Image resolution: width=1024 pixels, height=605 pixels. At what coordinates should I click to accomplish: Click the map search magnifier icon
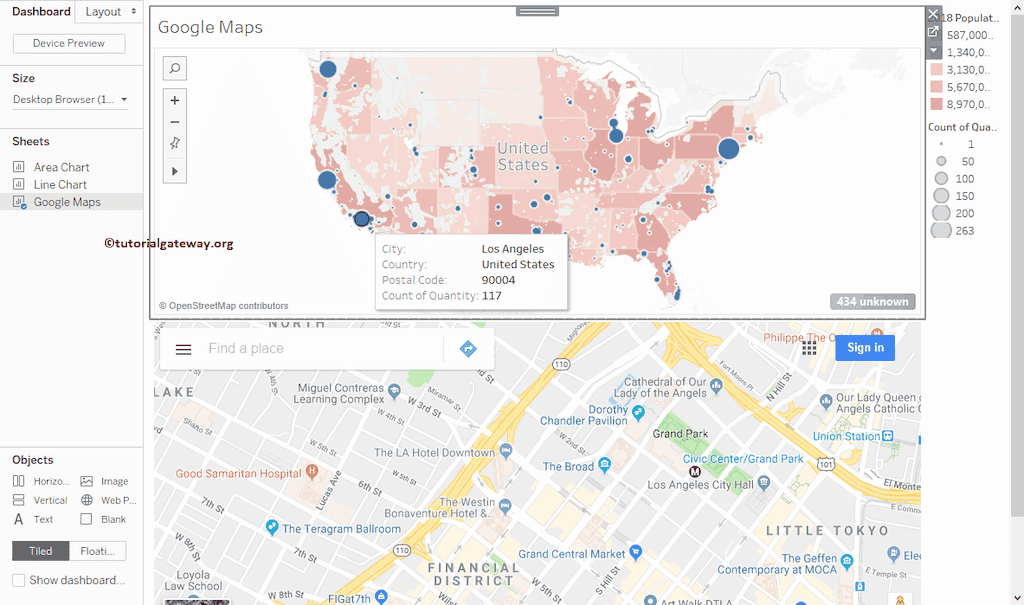[x=175, y=68]
